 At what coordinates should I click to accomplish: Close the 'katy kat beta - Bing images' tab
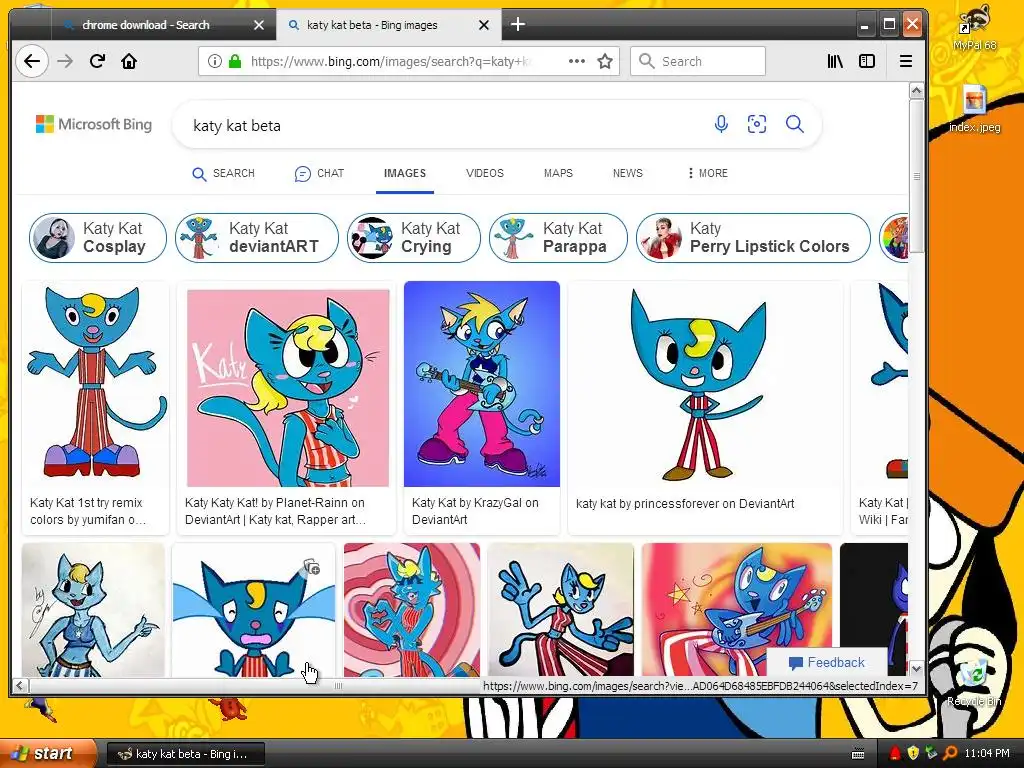pos(484,25)
